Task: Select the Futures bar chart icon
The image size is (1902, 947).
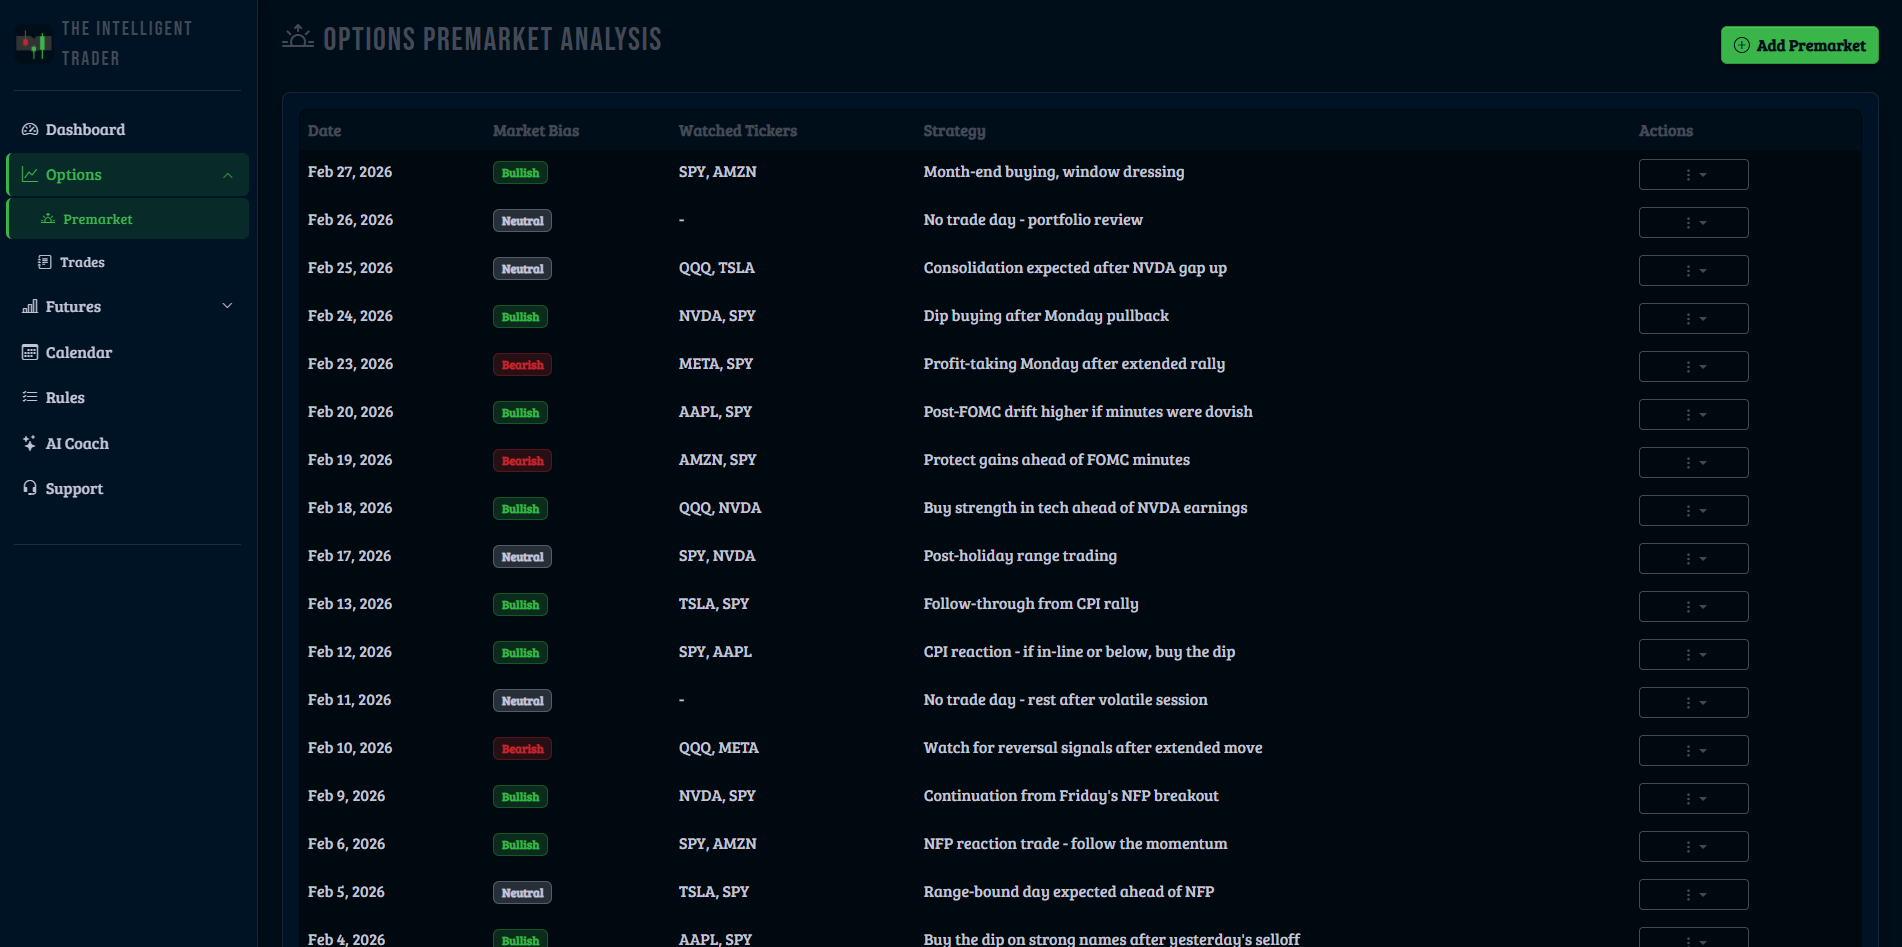Action: click(29, 306)
